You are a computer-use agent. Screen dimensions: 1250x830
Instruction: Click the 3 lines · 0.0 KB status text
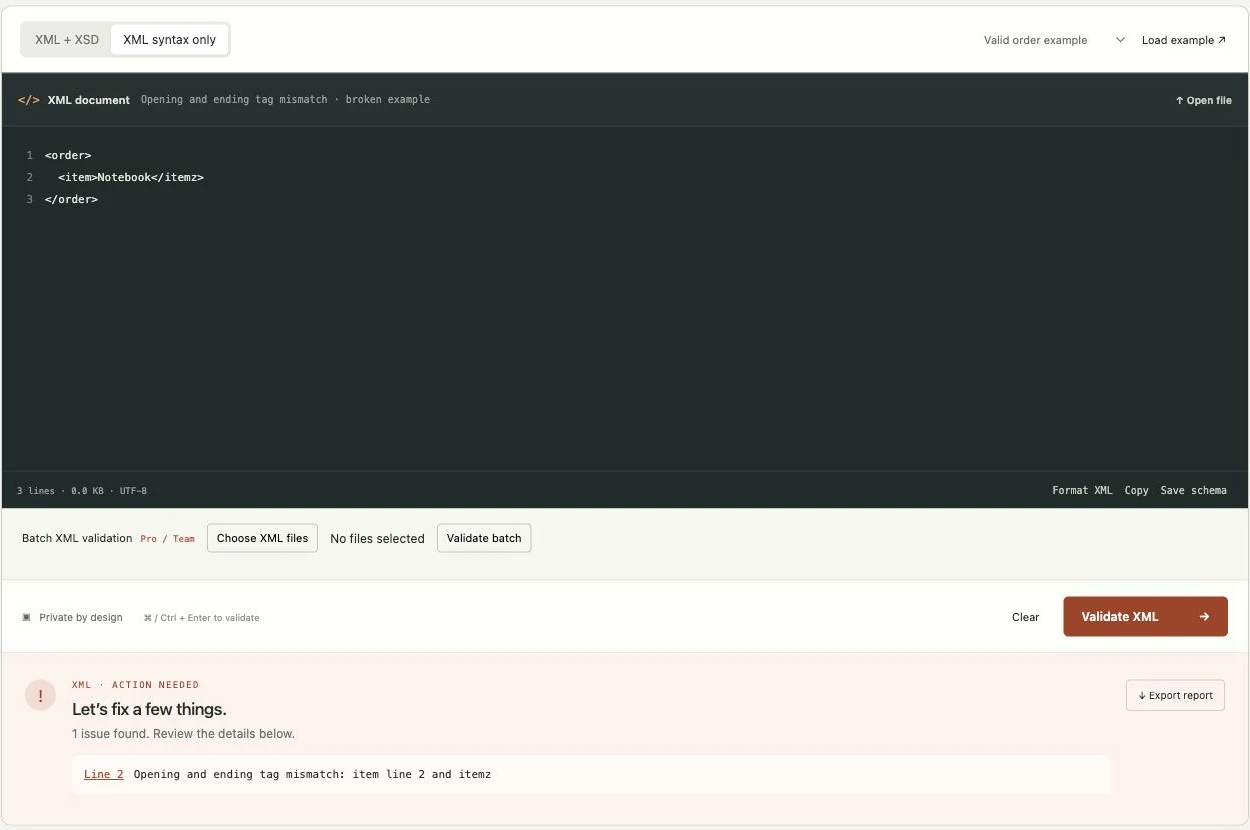(x=82, y=491)
